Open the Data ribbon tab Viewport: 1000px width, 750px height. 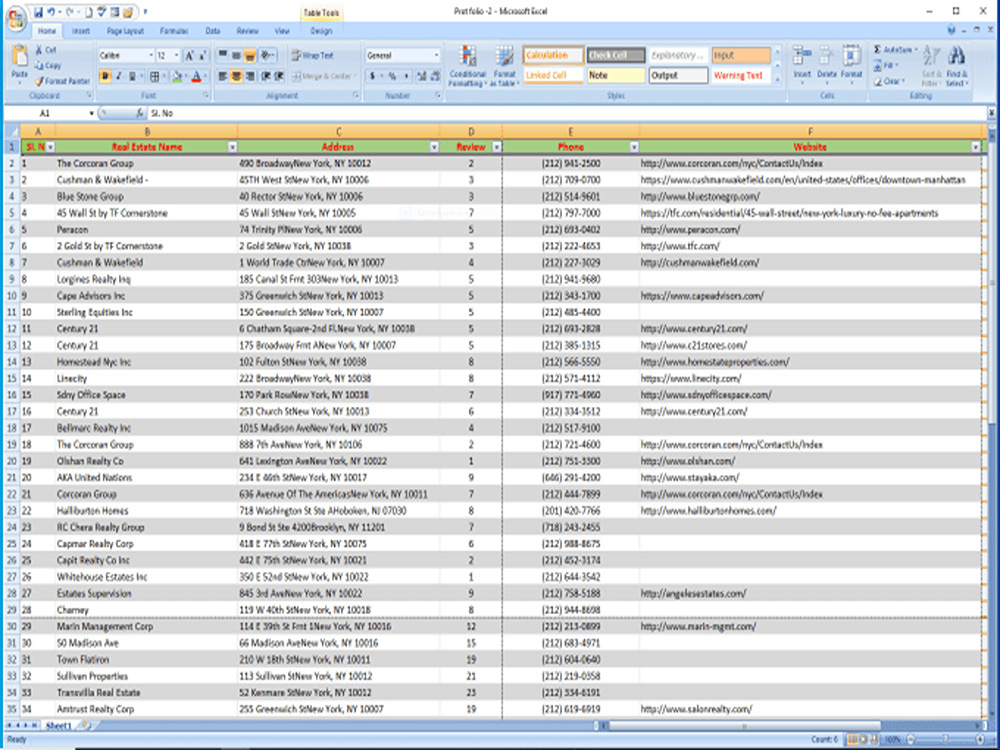tap(212, 31)
